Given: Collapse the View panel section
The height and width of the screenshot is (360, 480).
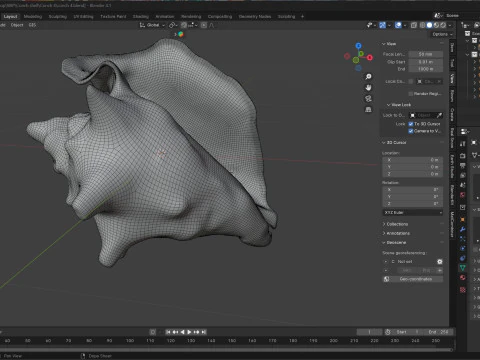Looking at the screenshot, I should 389,44.
